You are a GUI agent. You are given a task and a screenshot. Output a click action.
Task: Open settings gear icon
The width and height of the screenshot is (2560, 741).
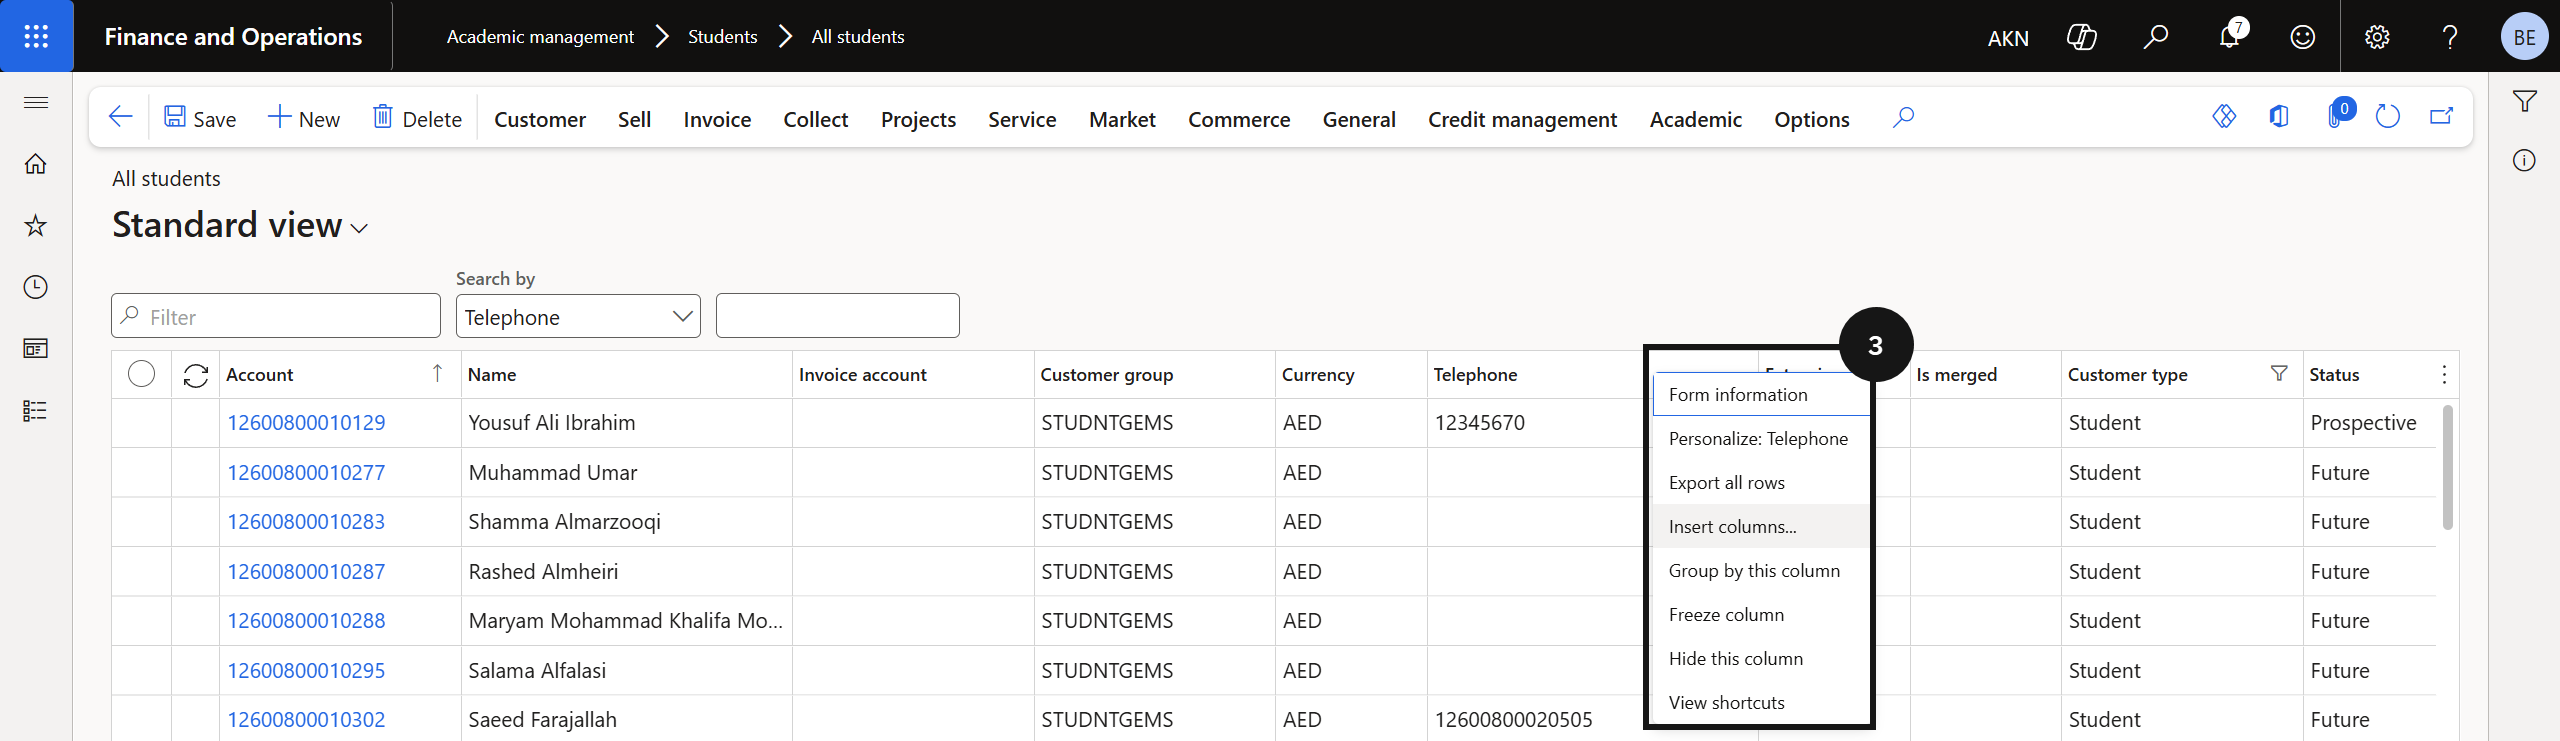click(2377, 37)
